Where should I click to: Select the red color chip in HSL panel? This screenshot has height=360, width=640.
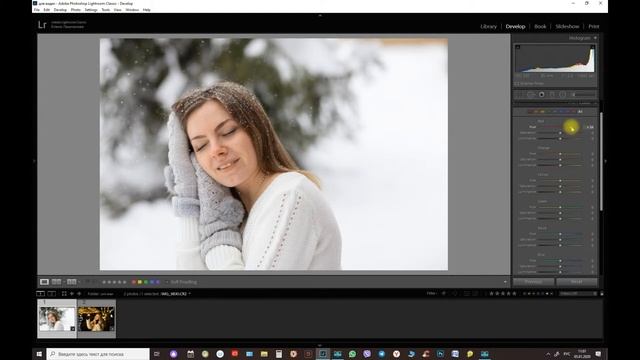pos(531,111)
